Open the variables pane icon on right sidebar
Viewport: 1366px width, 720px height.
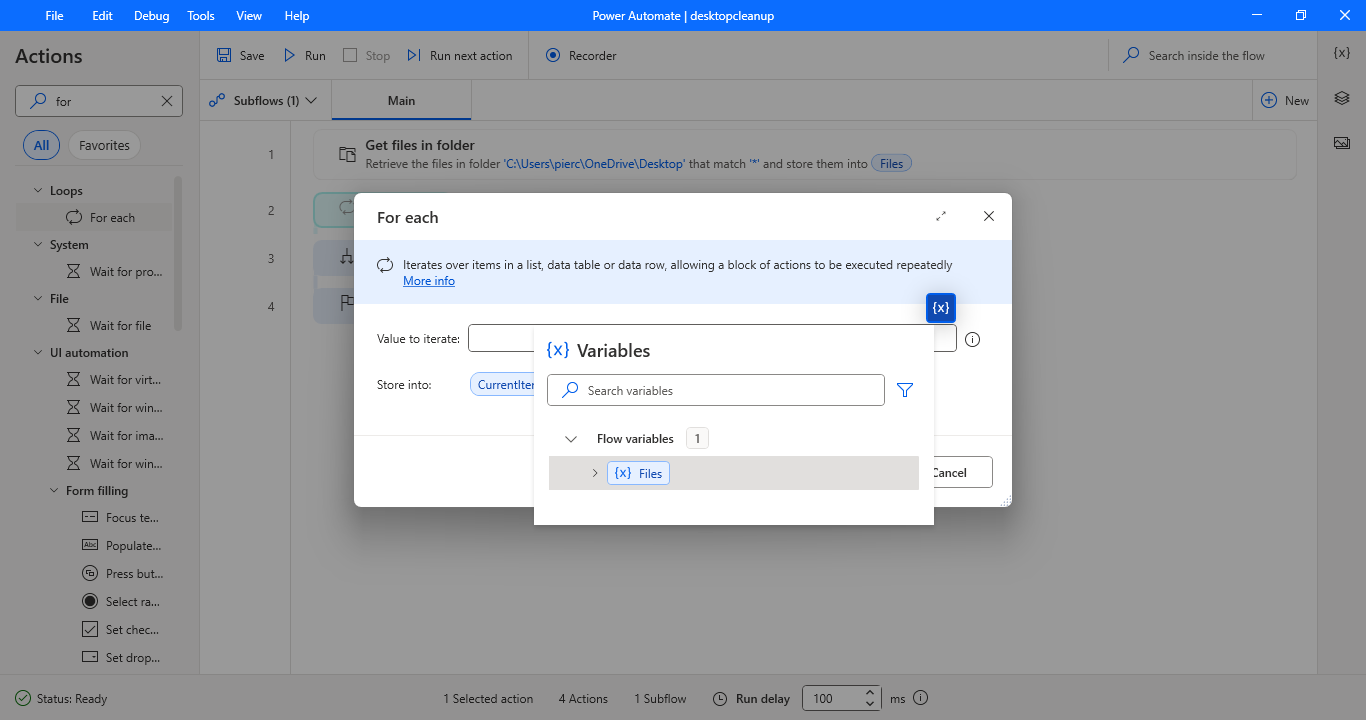click(x=1342, y=53)
